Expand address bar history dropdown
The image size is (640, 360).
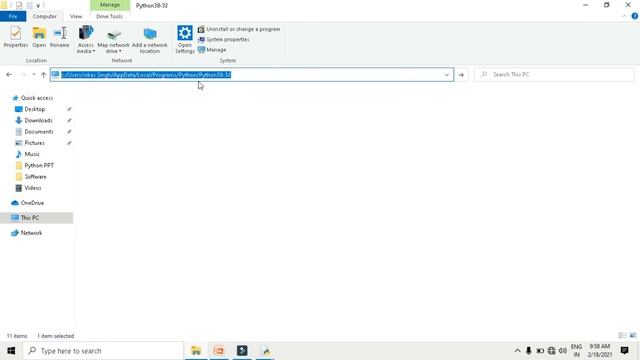pos(447,75)
